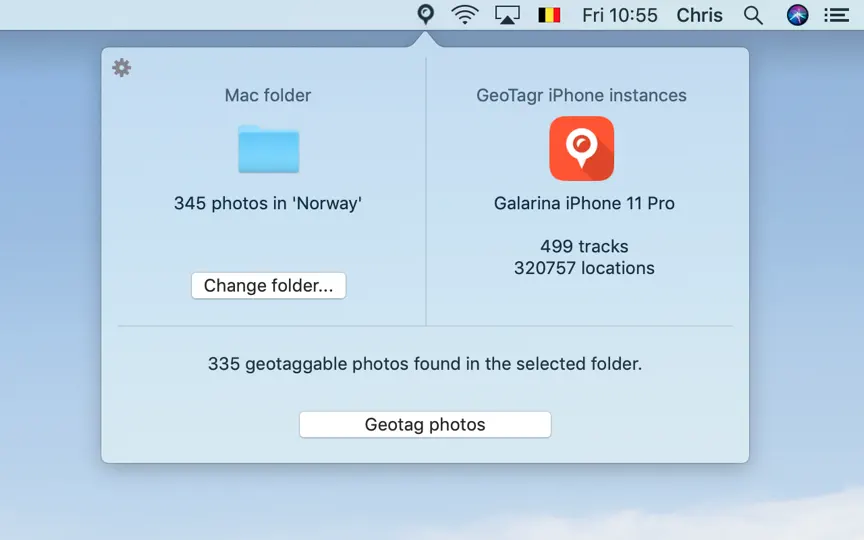Click the '320757 locations' text

click(x=584, y=268)
